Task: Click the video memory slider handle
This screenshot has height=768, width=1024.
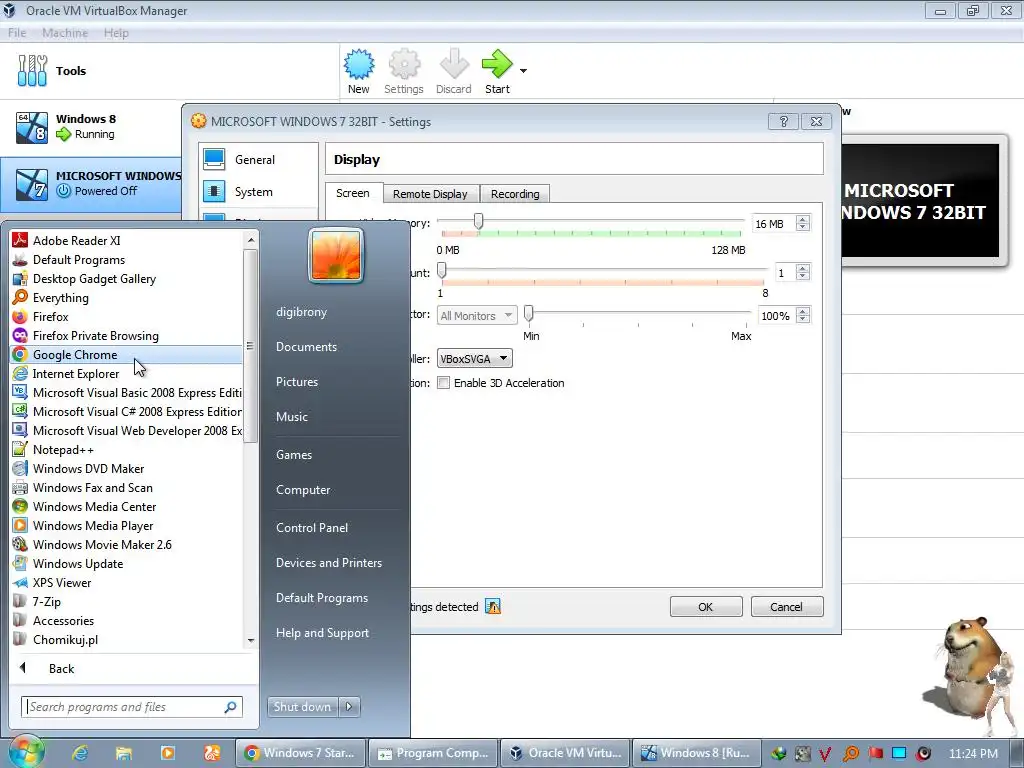Action: [479, 221]
